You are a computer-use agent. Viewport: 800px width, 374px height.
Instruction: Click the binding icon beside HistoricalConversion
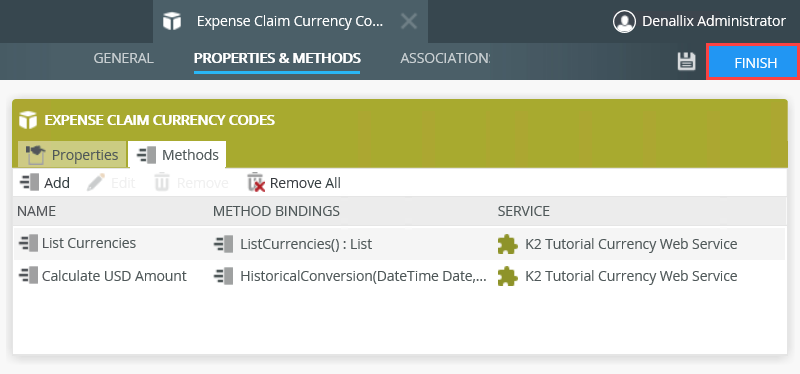[223, 276]
